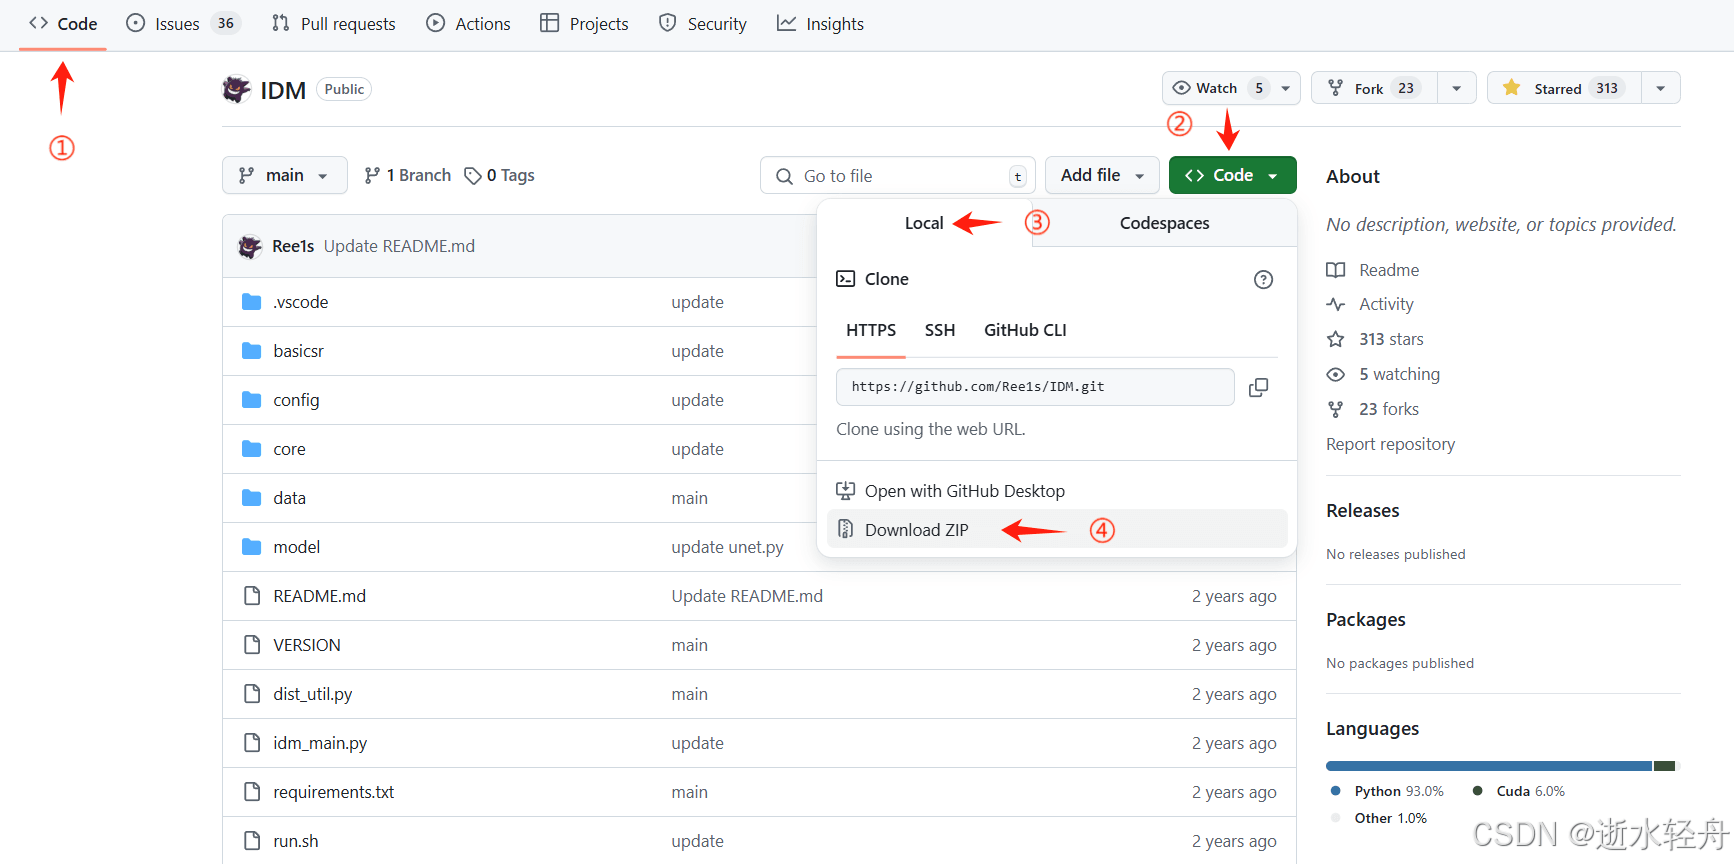Open the .vscode folder
This screenshot has width=1734, height=864.
pos(301,302)
